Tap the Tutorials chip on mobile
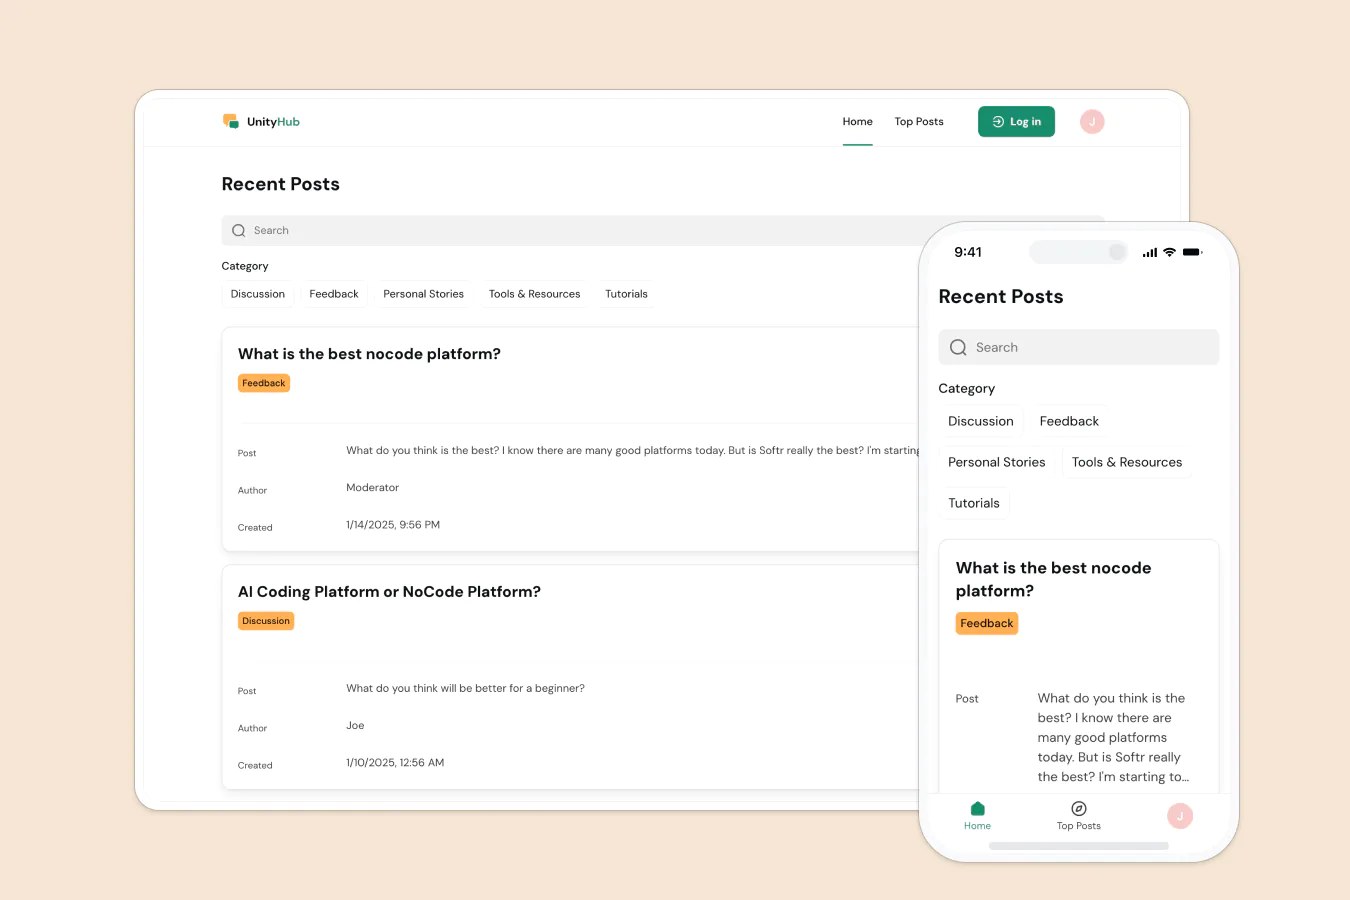 click(974, 503)
